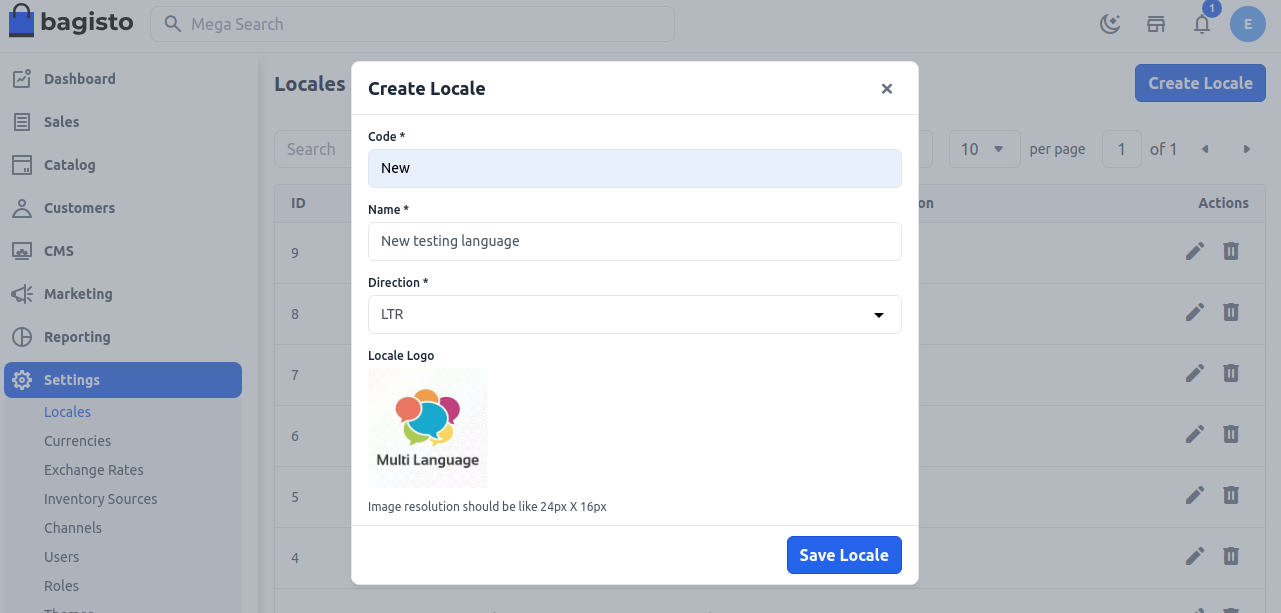This screenshot has width=1281, height=613.
Task: Focus the Mega Search box
Action: 412,24
